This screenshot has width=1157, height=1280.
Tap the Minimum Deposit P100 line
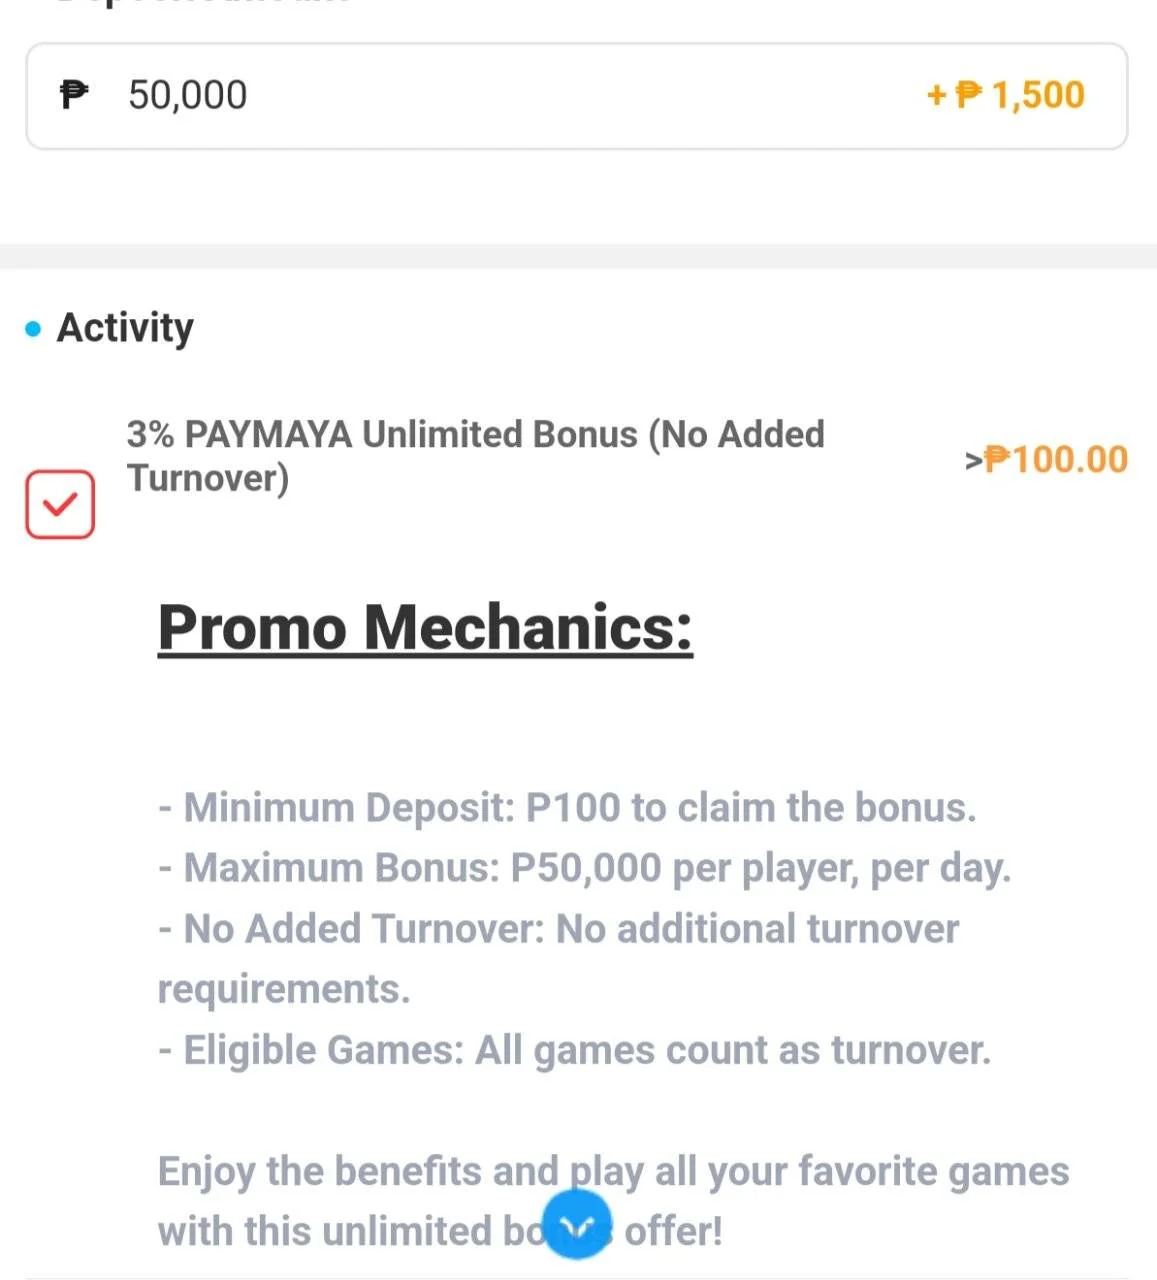(567, 808)
